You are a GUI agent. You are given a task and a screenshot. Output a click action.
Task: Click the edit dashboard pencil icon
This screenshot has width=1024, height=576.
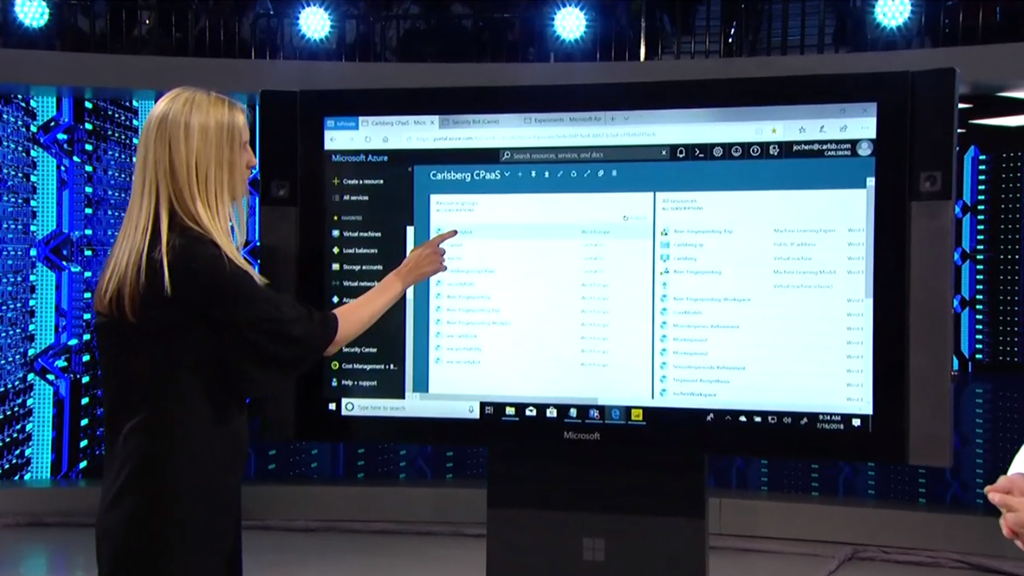pos(560,174)
